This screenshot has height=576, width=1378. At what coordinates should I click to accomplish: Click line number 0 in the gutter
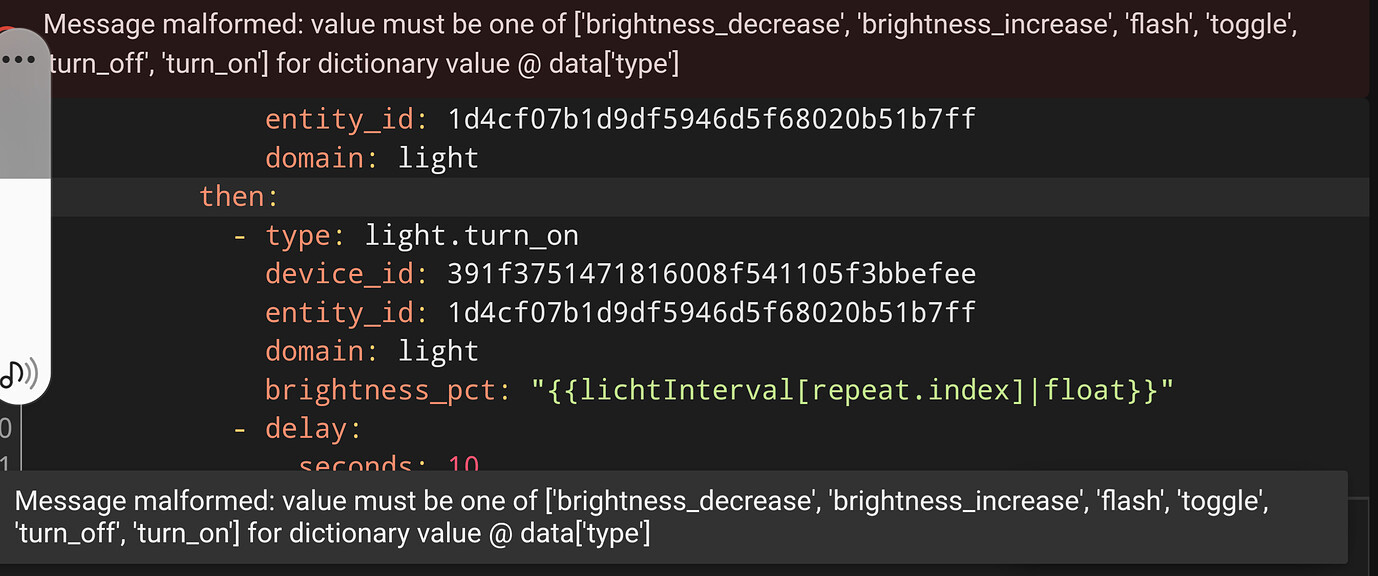click(x=7, y=428)
